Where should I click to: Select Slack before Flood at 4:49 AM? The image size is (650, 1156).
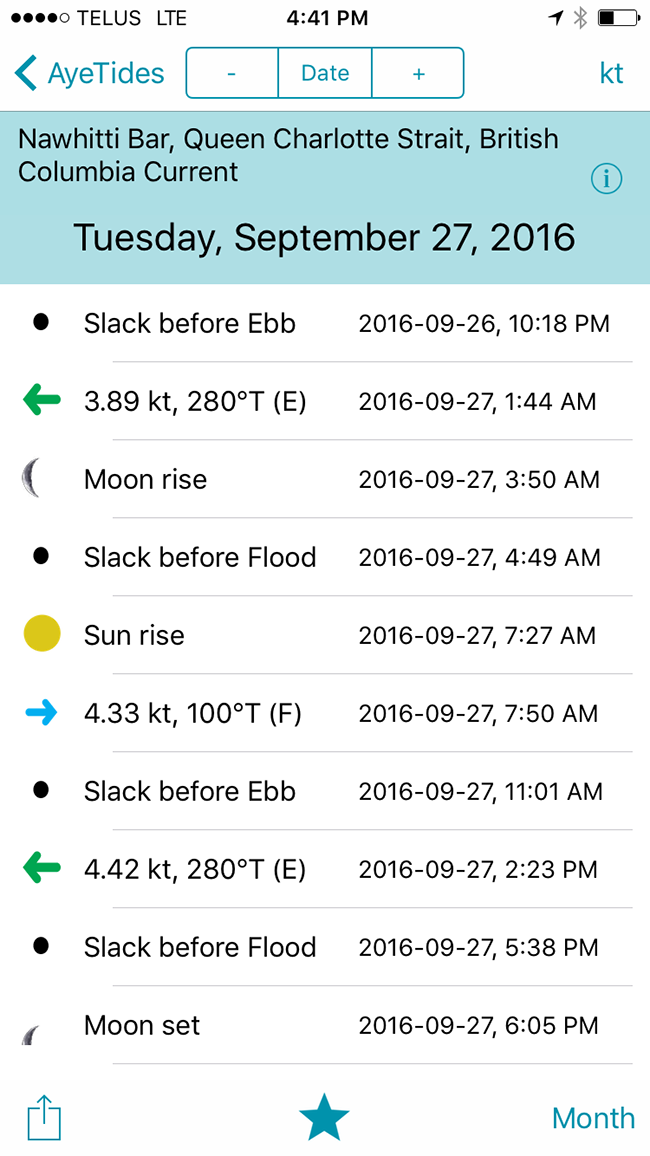325,557
